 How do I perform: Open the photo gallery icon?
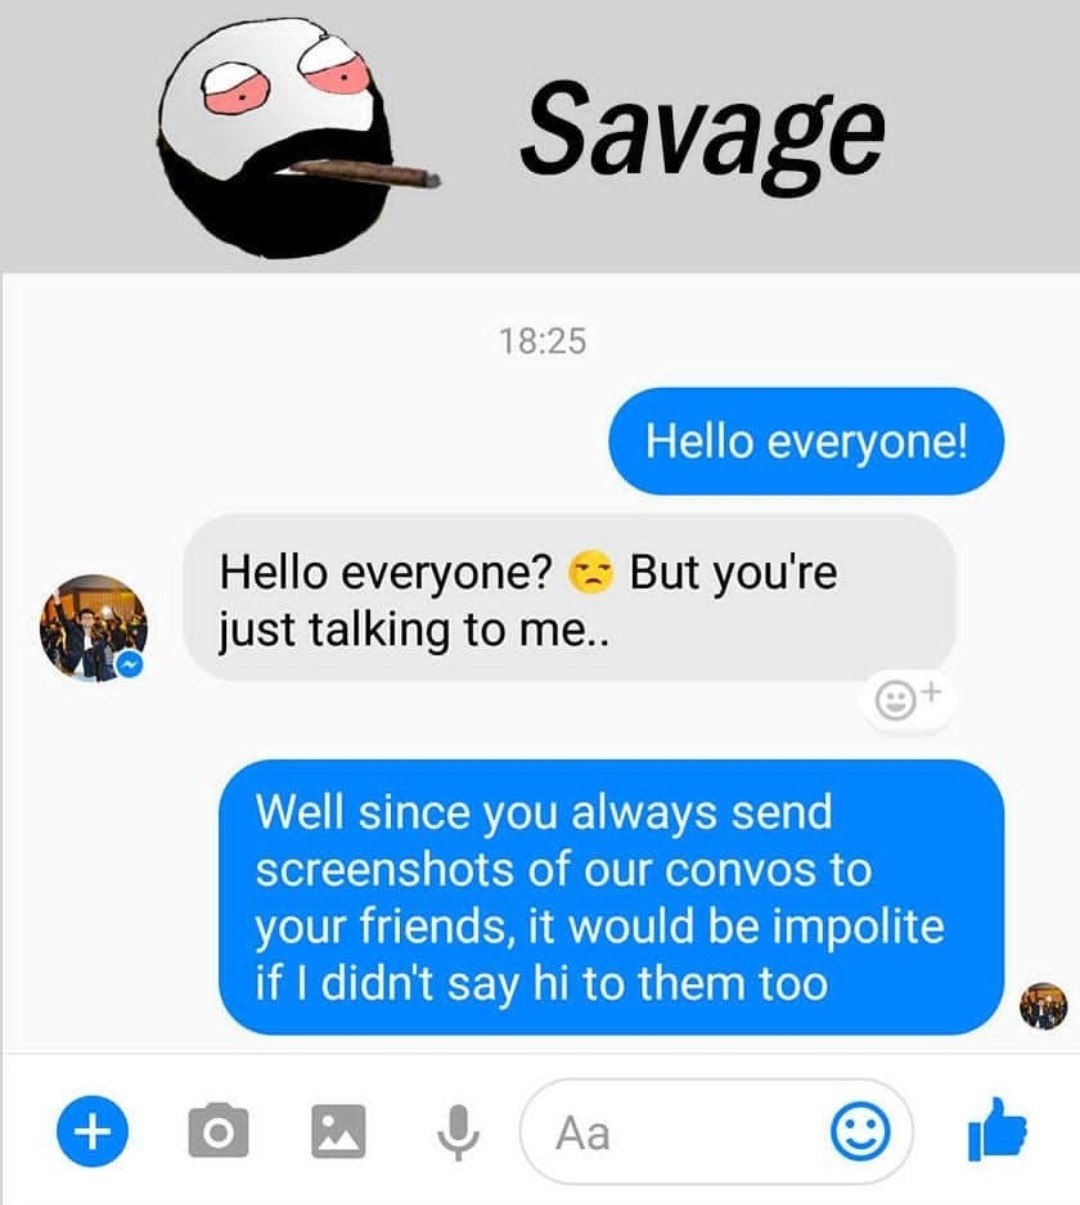click(x=338, y=1131)
